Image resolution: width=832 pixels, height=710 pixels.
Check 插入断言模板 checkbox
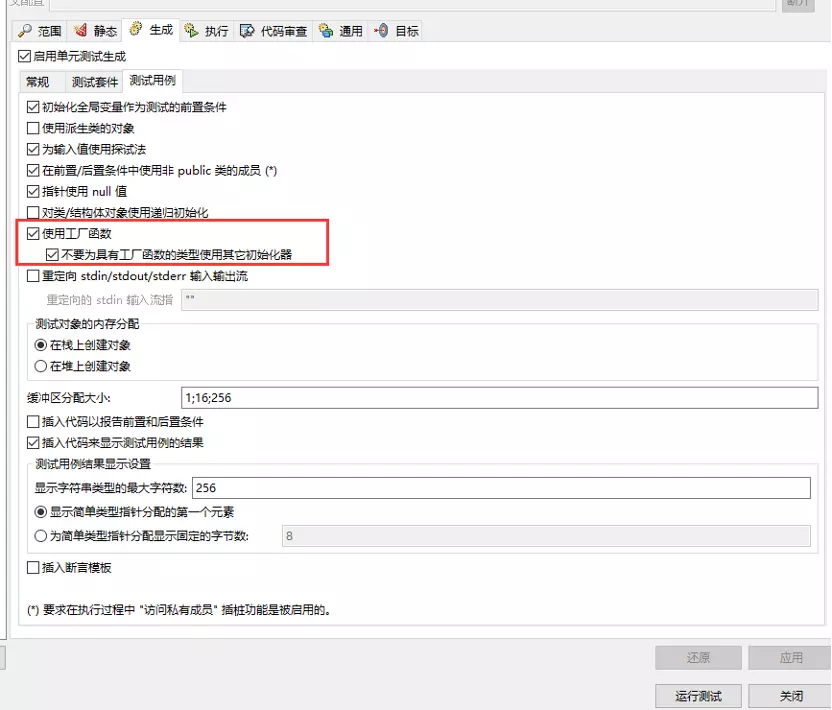pos(34,568)
